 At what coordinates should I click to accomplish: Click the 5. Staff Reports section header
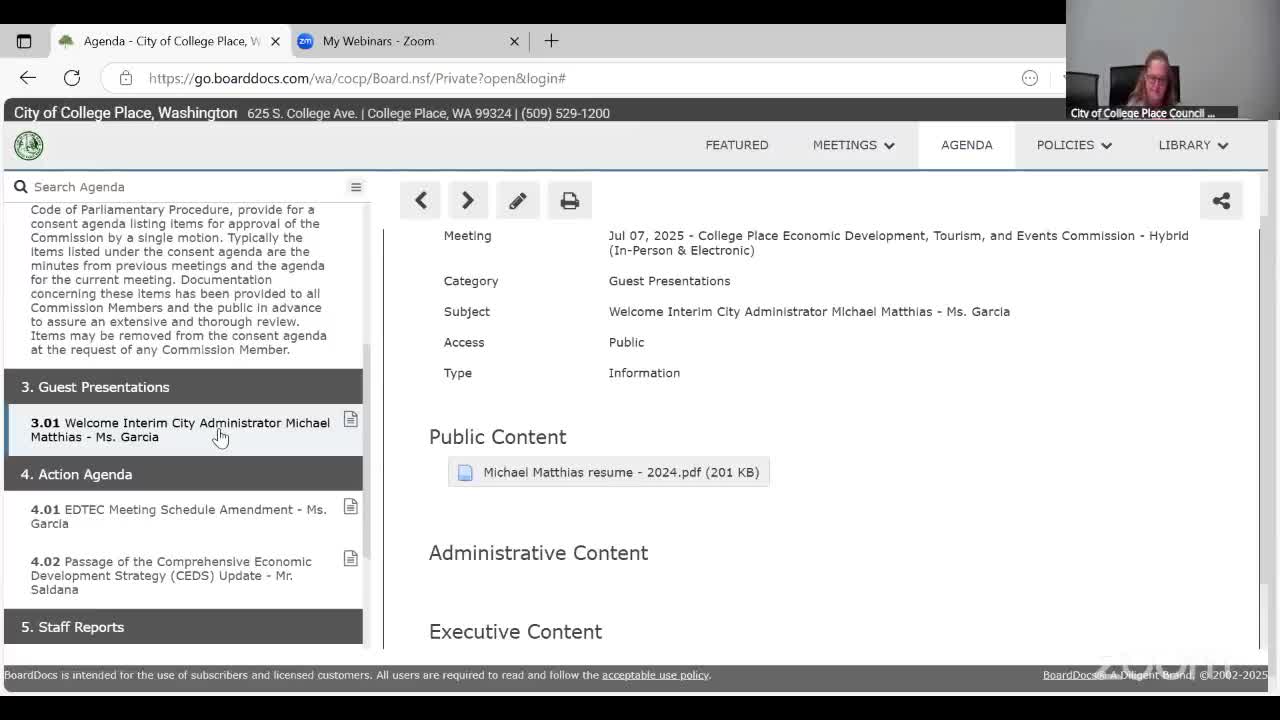click(184, 627)
